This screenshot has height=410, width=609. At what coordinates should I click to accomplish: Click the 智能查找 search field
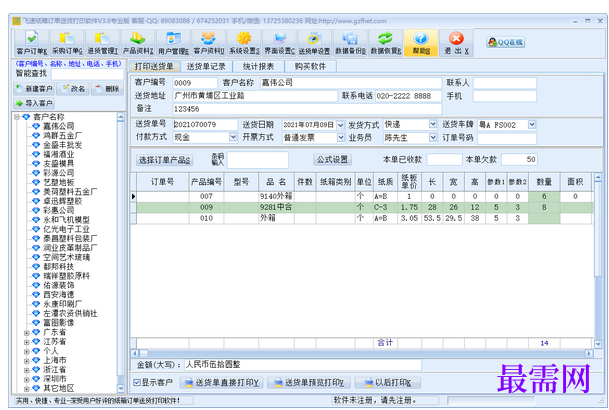coord(87,74)
